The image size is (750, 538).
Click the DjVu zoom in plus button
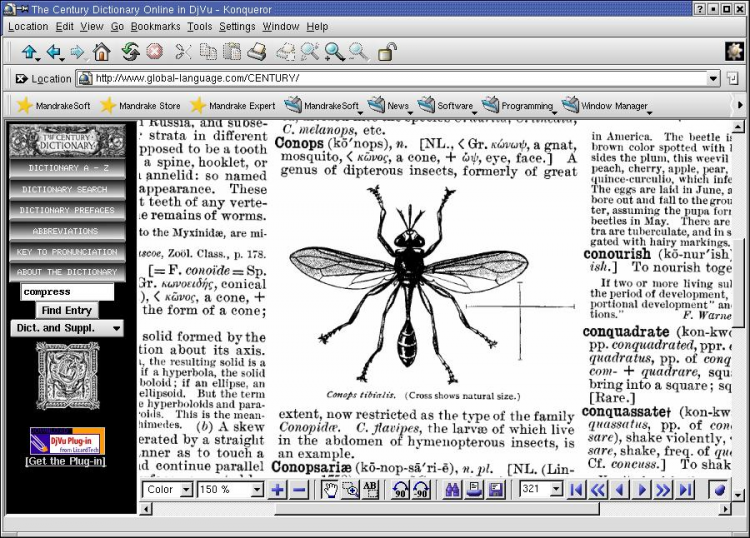pos(278,490)
